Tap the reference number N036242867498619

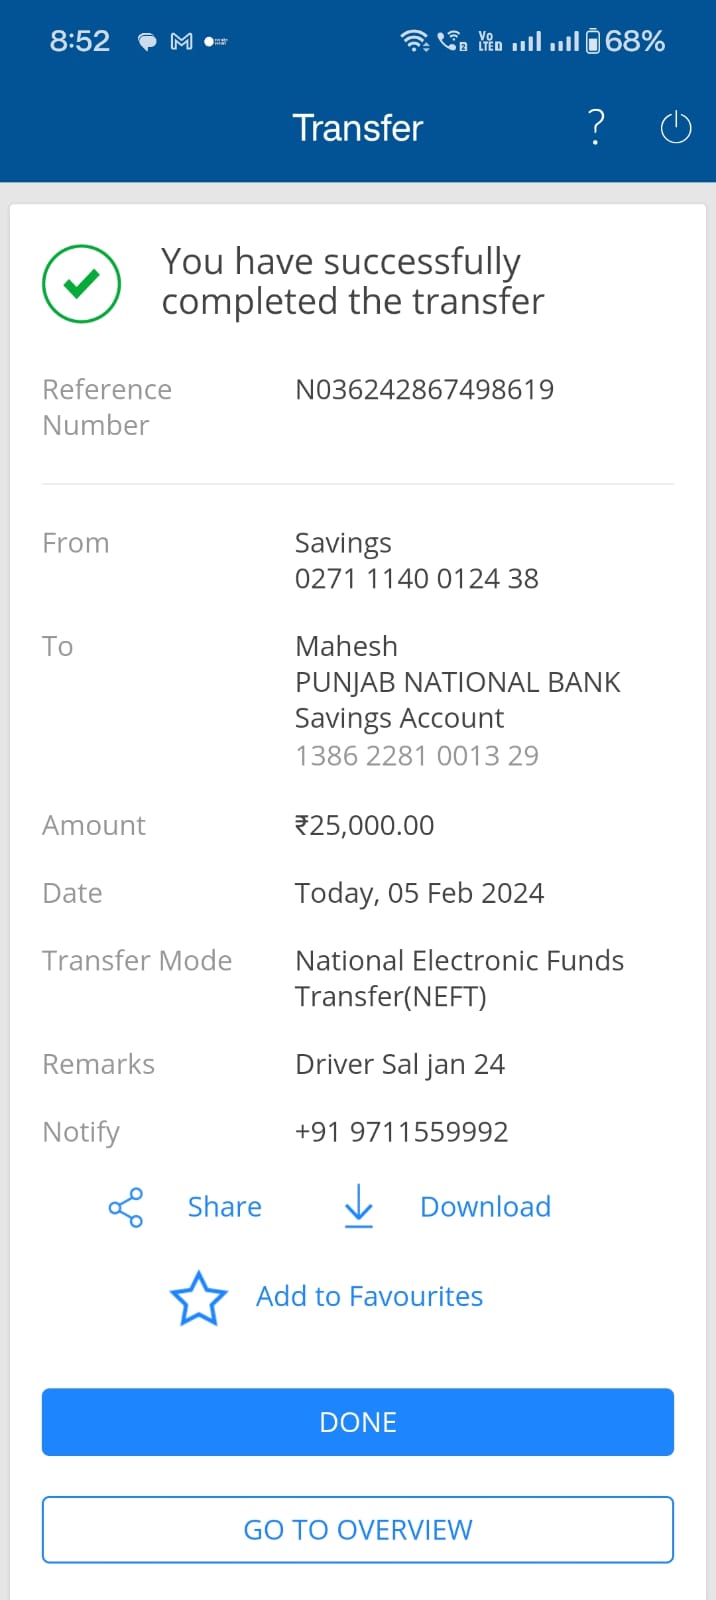[424, 389]
